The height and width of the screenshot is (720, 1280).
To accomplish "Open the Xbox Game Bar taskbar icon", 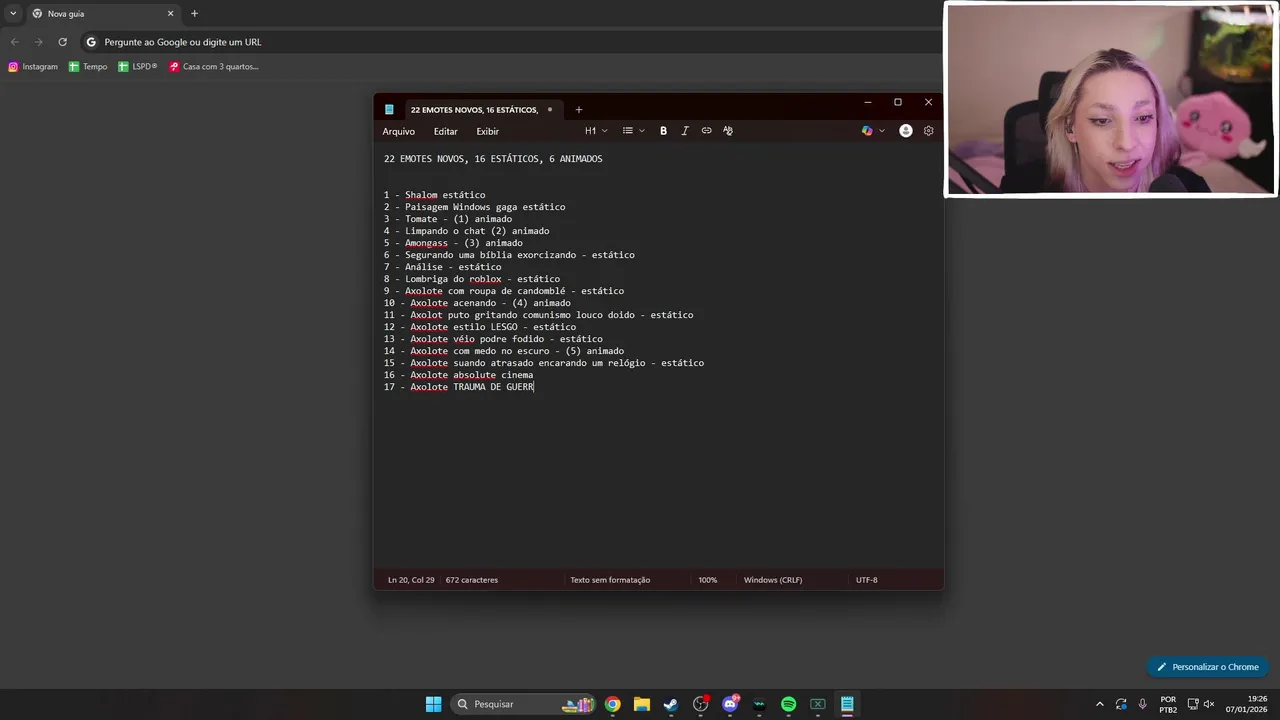I will (x=818, y=704).
